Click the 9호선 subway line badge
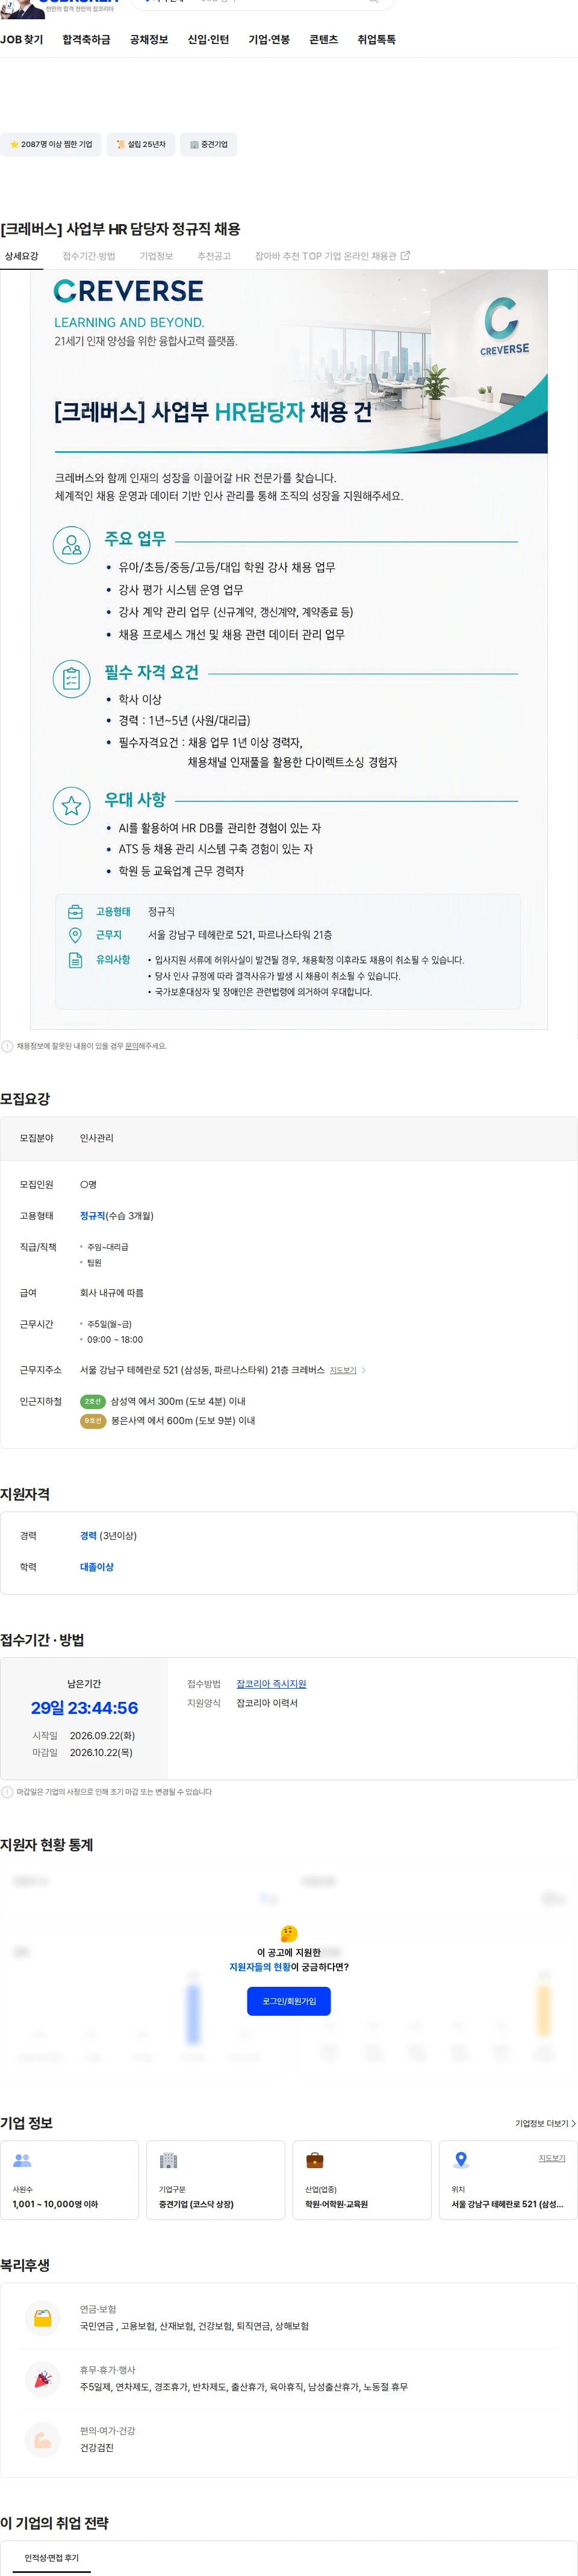Screen dimensions: 578x2576 pos(93,1421)
